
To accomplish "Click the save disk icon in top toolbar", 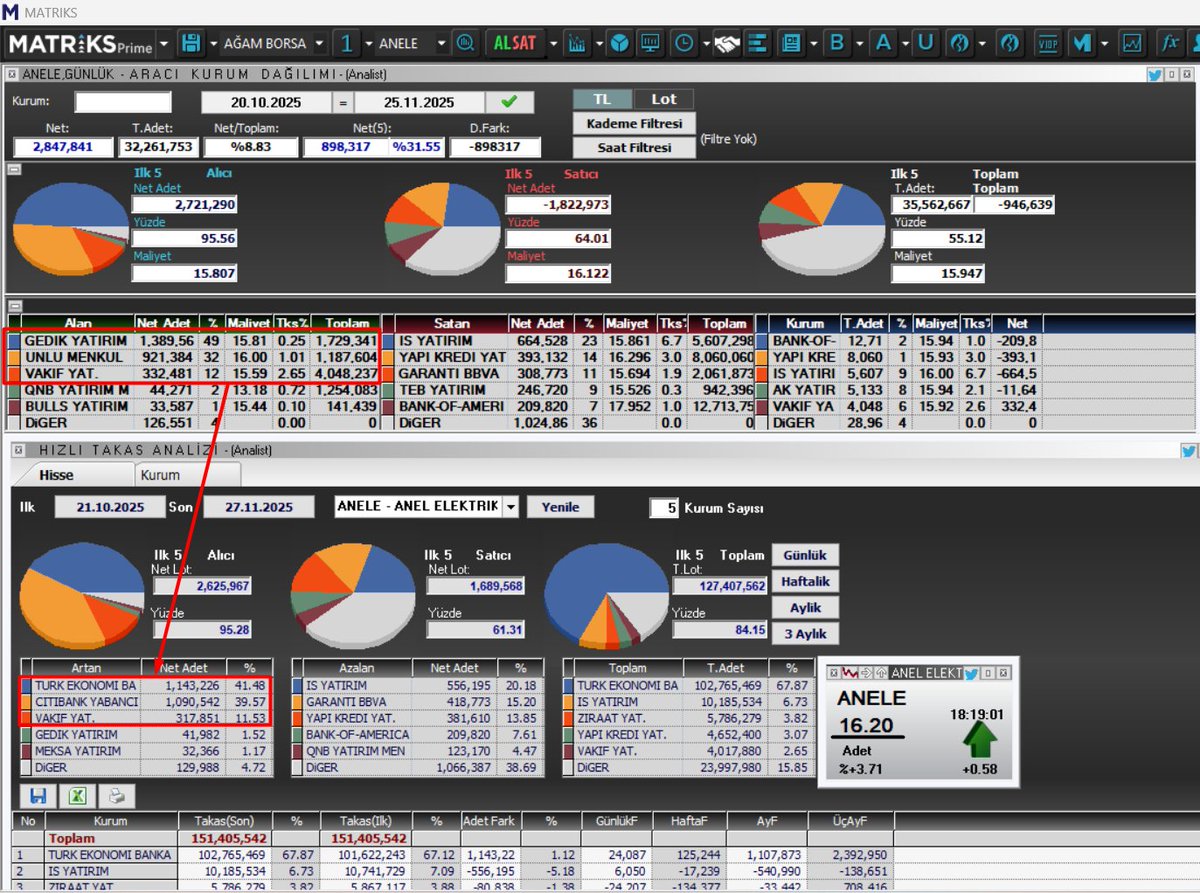I will click(x=190, y=43).
